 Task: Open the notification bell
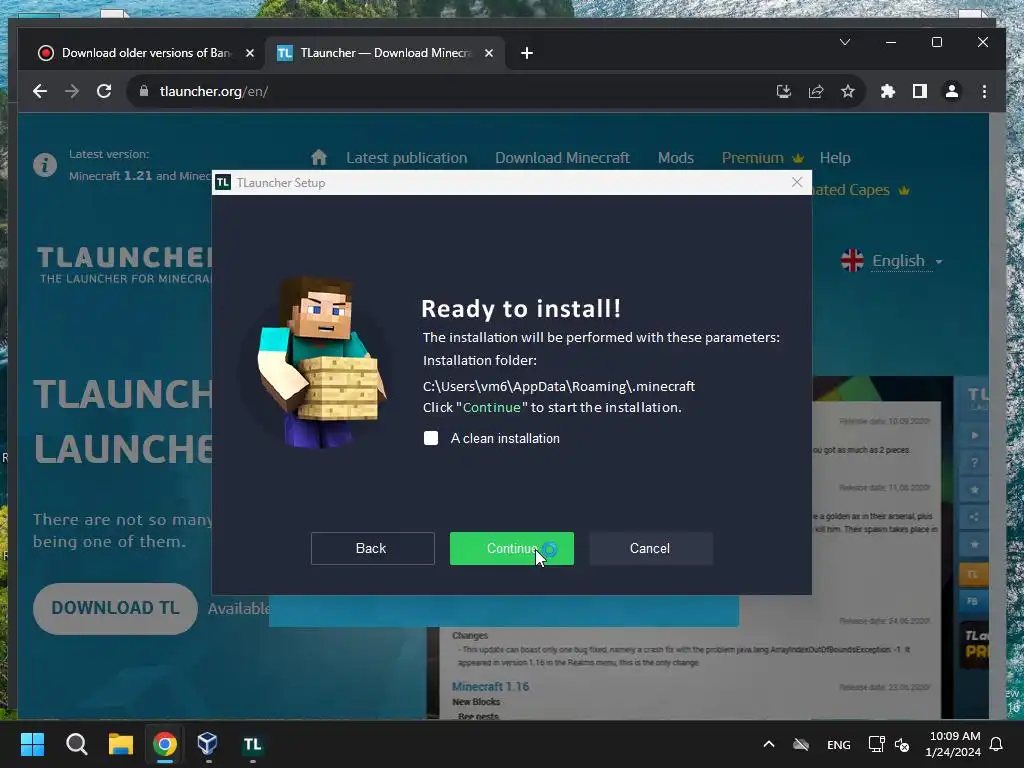coord(997,744)
